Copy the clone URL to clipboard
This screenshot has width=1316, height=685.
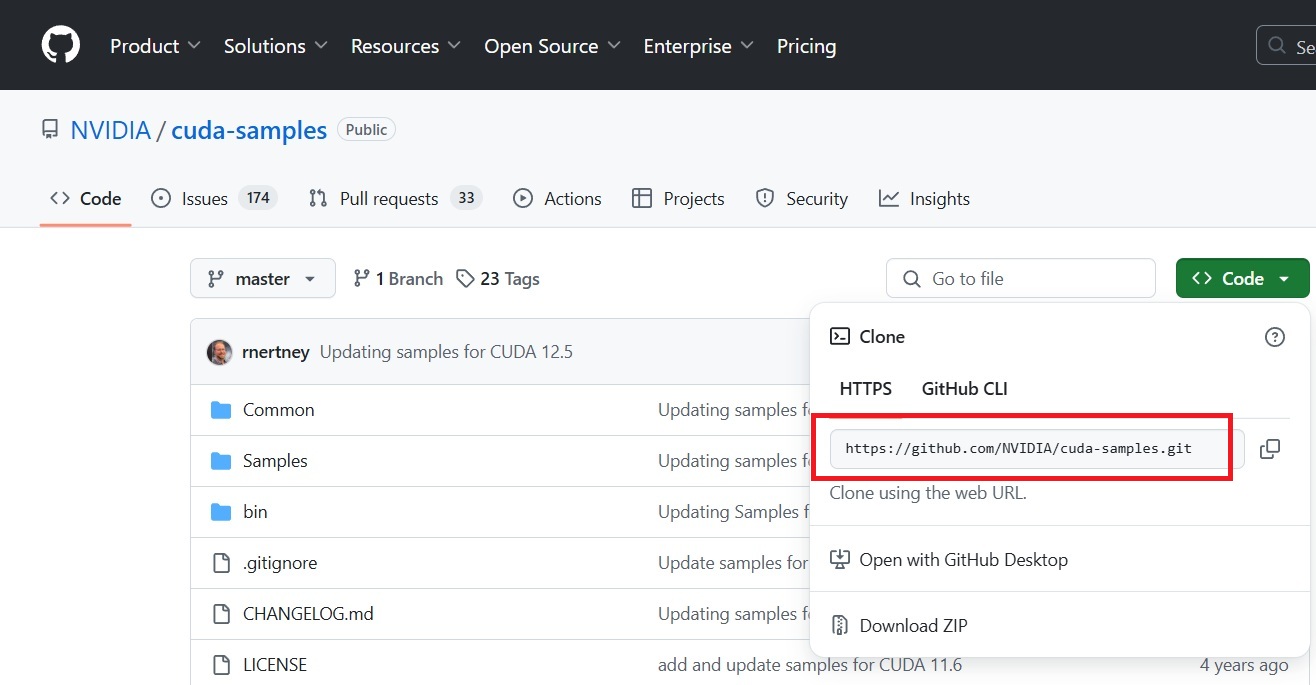point(1269,449)
